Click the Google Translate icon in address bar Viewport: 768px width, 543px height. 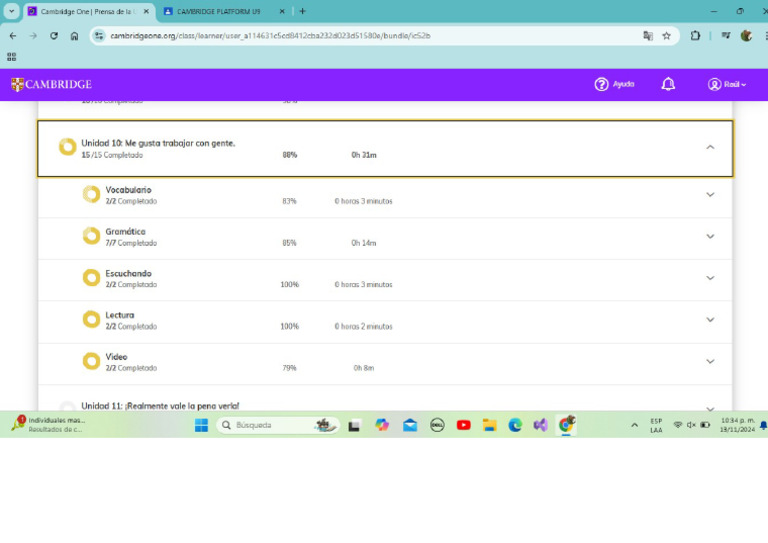click(x=648, y=35)
